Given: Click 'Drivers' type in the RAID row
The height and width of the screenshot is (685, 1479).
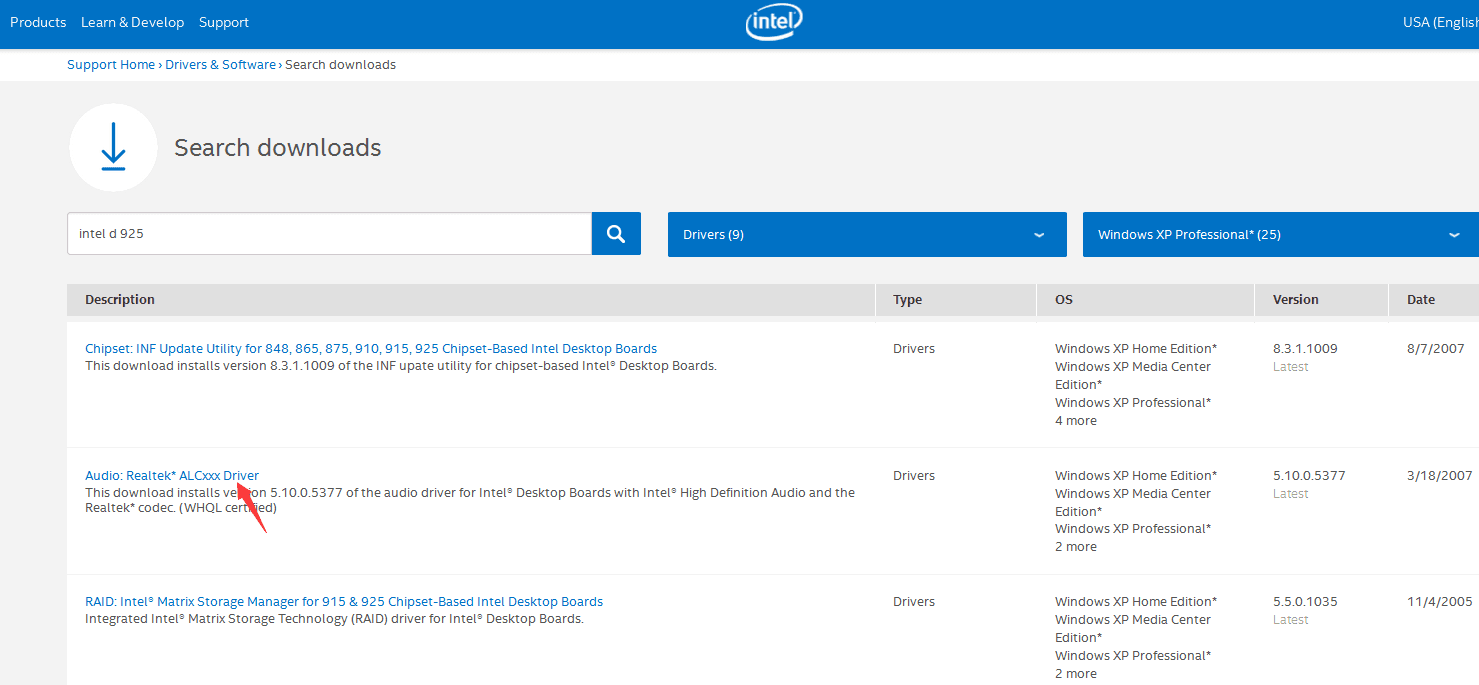Looking at the screenshot, I should pyautogui.click(x=914, y=602).
